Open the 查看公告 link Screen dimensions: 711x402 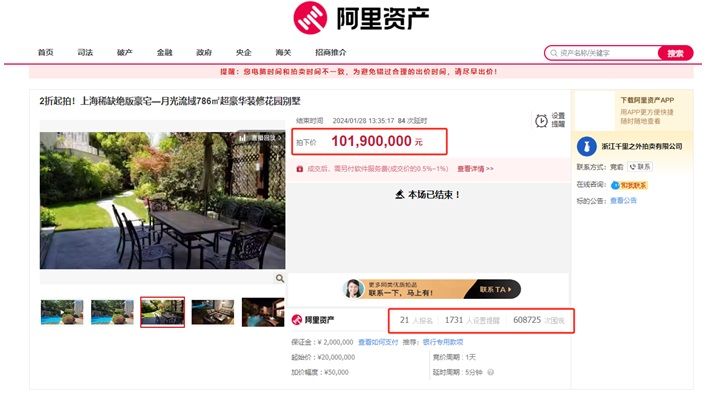pyautogui.click(x=623, y=201)
